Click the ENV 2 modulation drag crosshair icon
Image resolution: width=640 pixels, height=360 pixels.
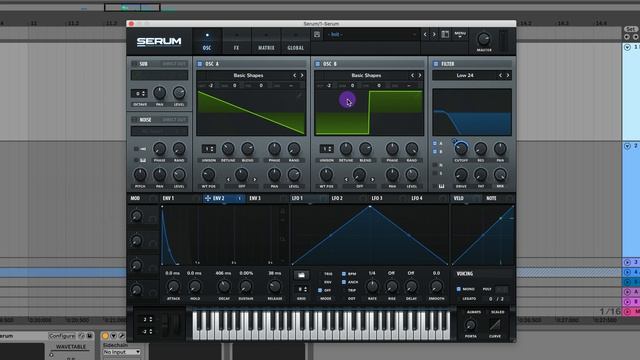tap(208, 198)
